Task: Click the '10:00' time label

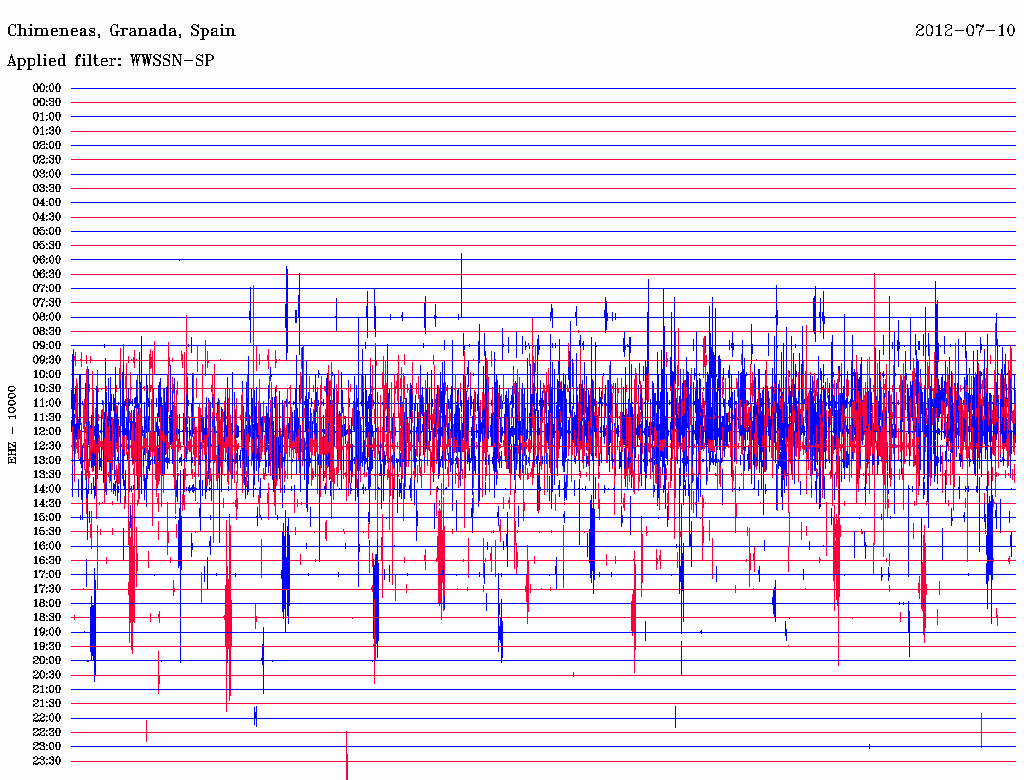Action: [x=46, y=374]
